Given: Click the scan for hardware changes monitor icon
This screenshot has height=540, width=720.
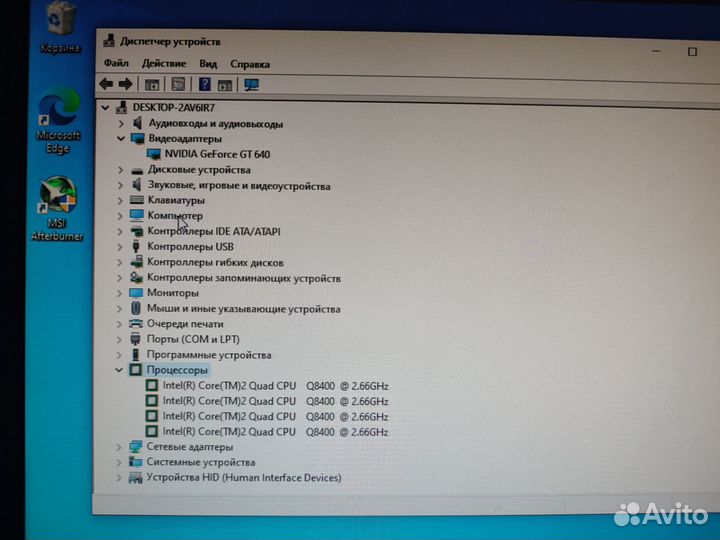Looking at the screenshot, I should pyautogui.click(x=252, y=85).
